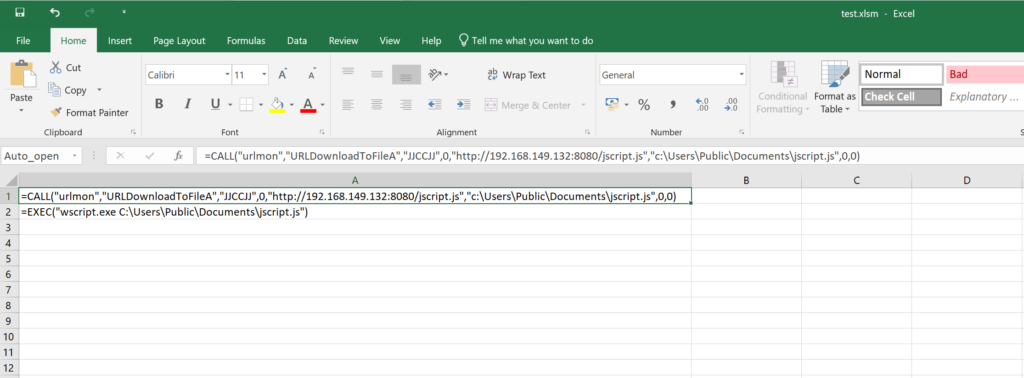1024x378 pixels.
Task: Apply the Normal cell style
Action: [x=901, y=74]
